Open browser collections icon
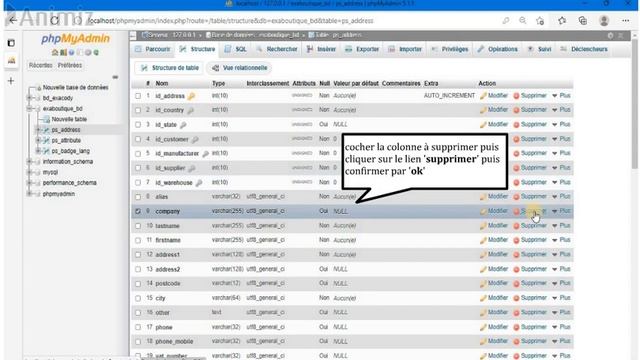This screenshot has height=360, width=640. tap(583, 20)
